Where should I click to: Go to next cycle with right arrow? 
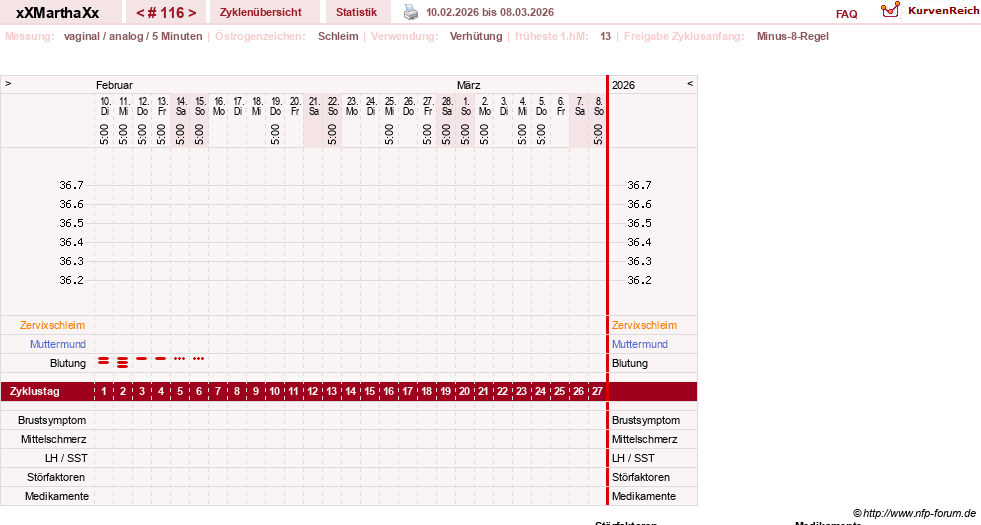[192, 13]
